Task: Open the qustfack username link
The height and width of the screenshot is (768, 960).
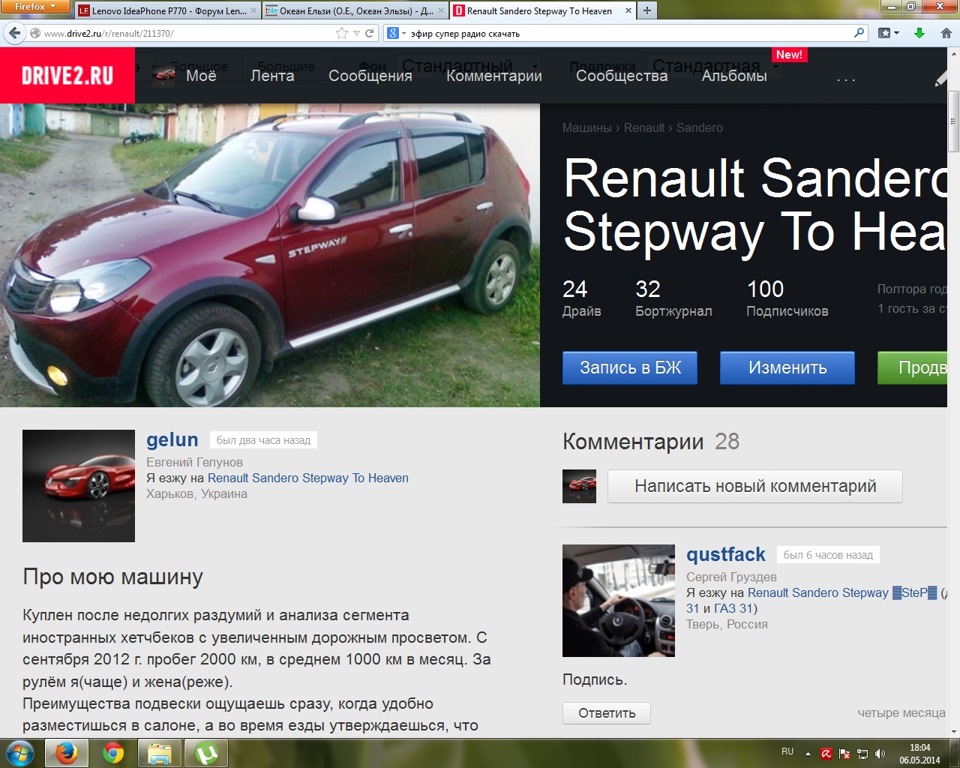Action: pyautogui.click(x=726, y=554)
